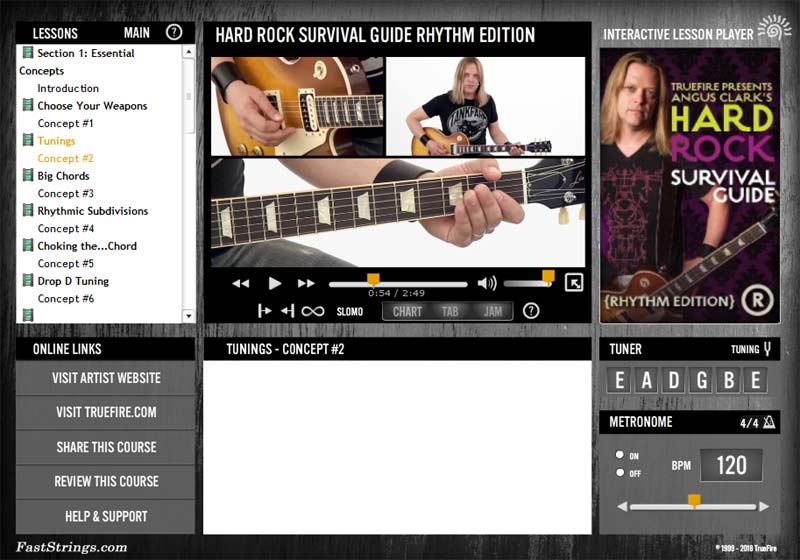Click film icon beside Rhythmic Subdivisions
Image resolution: width=800 pixels, height=560 pixels.
tap(28, 210)
